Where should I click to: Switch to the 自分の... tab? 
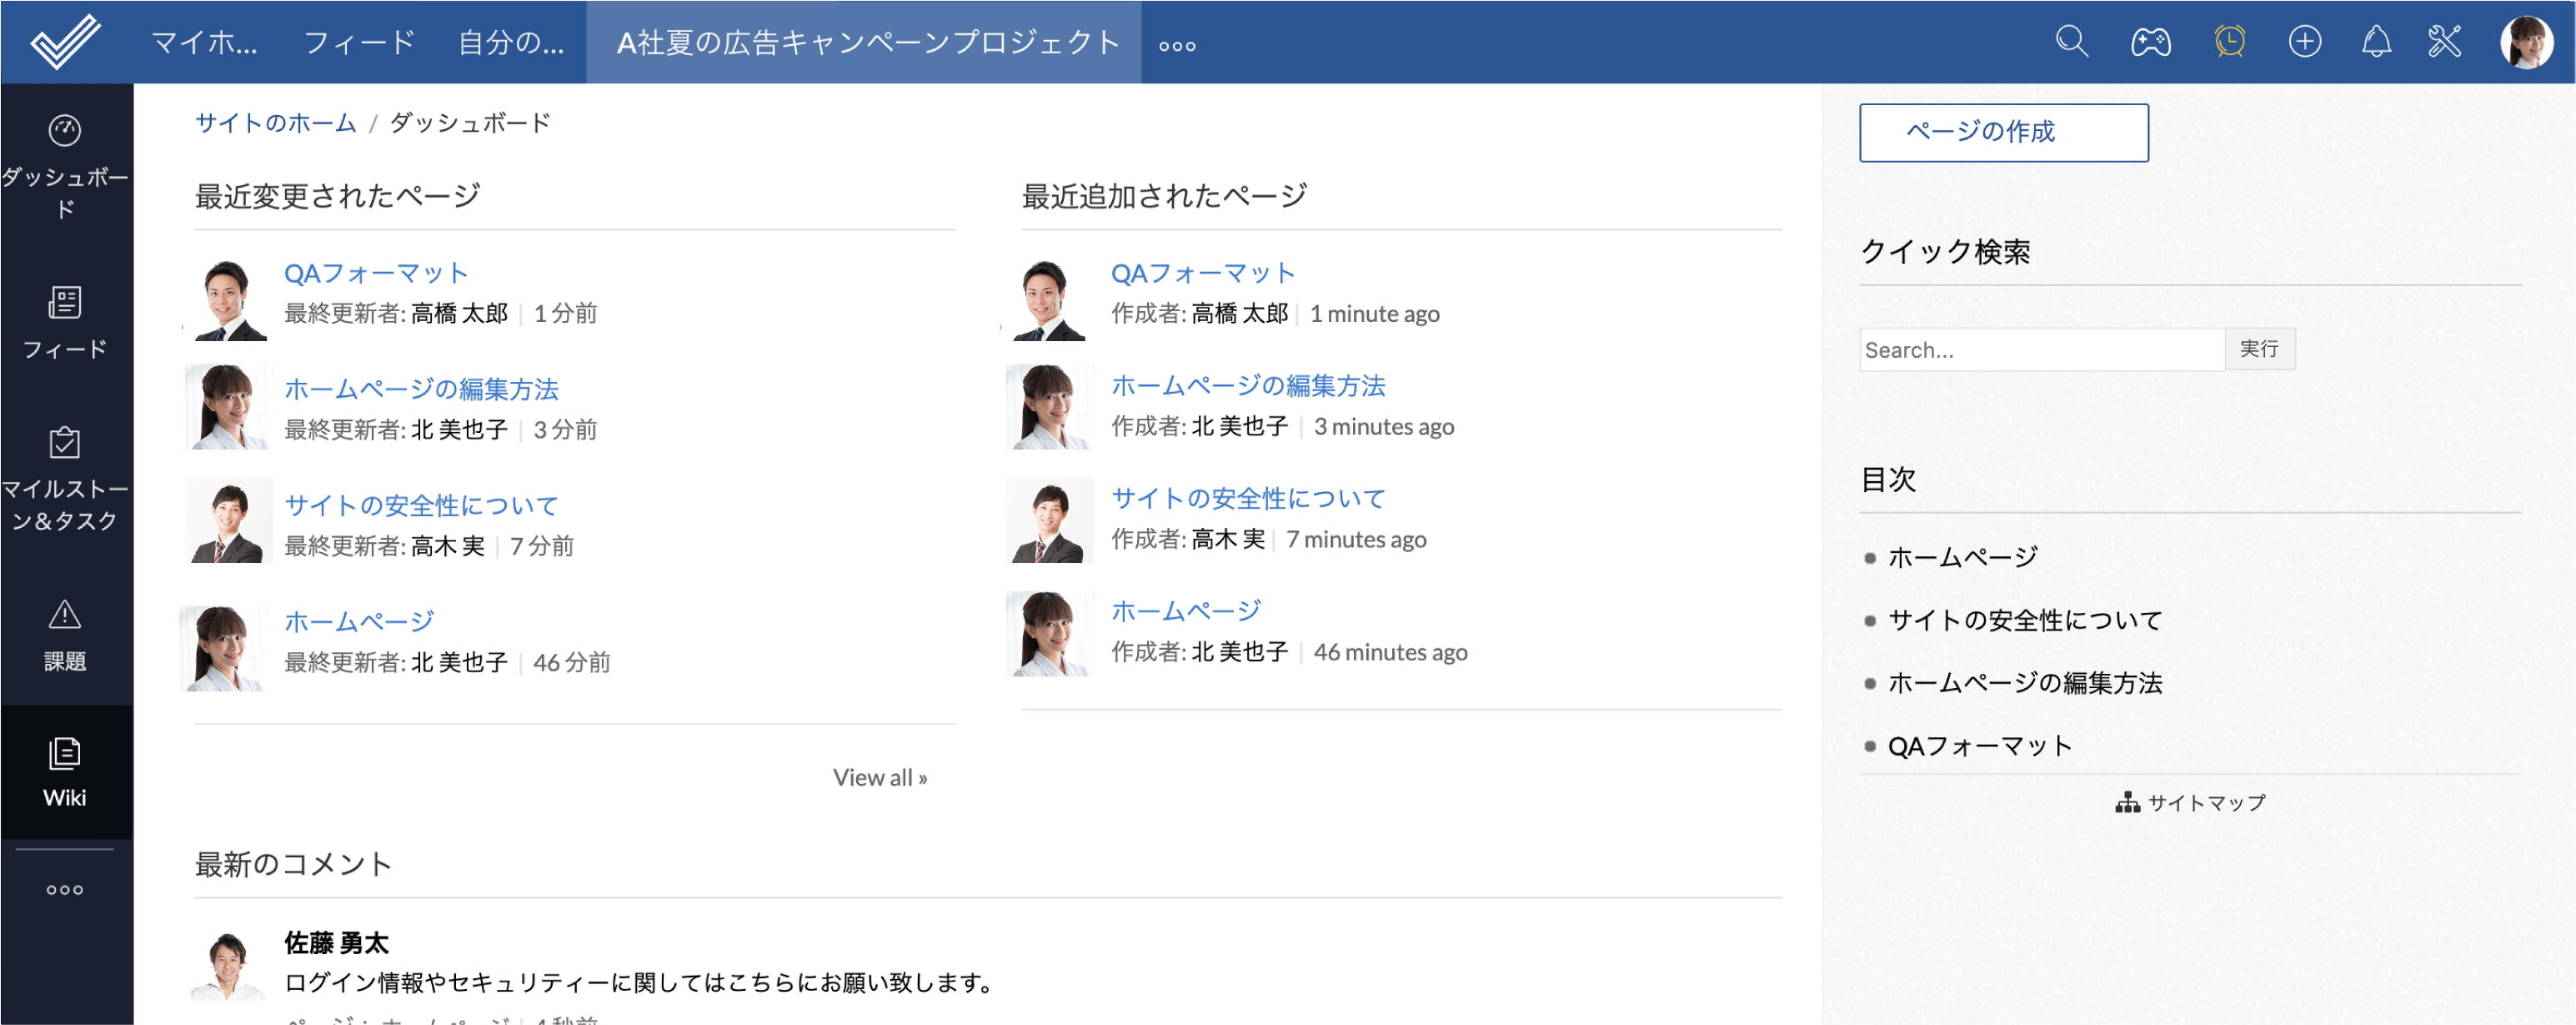coord(511,42)
